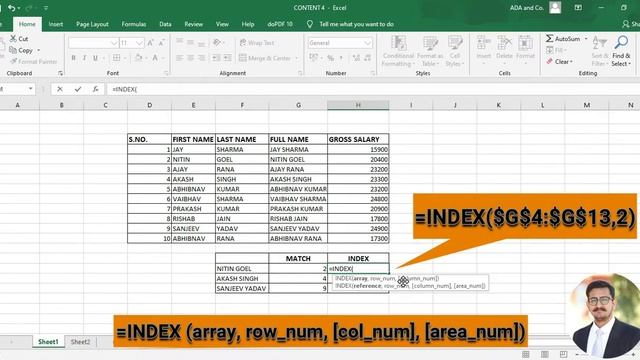Click the Increase Font Size icon
Image resolution: width=640 pixels, height=360 pixels.
151,42
